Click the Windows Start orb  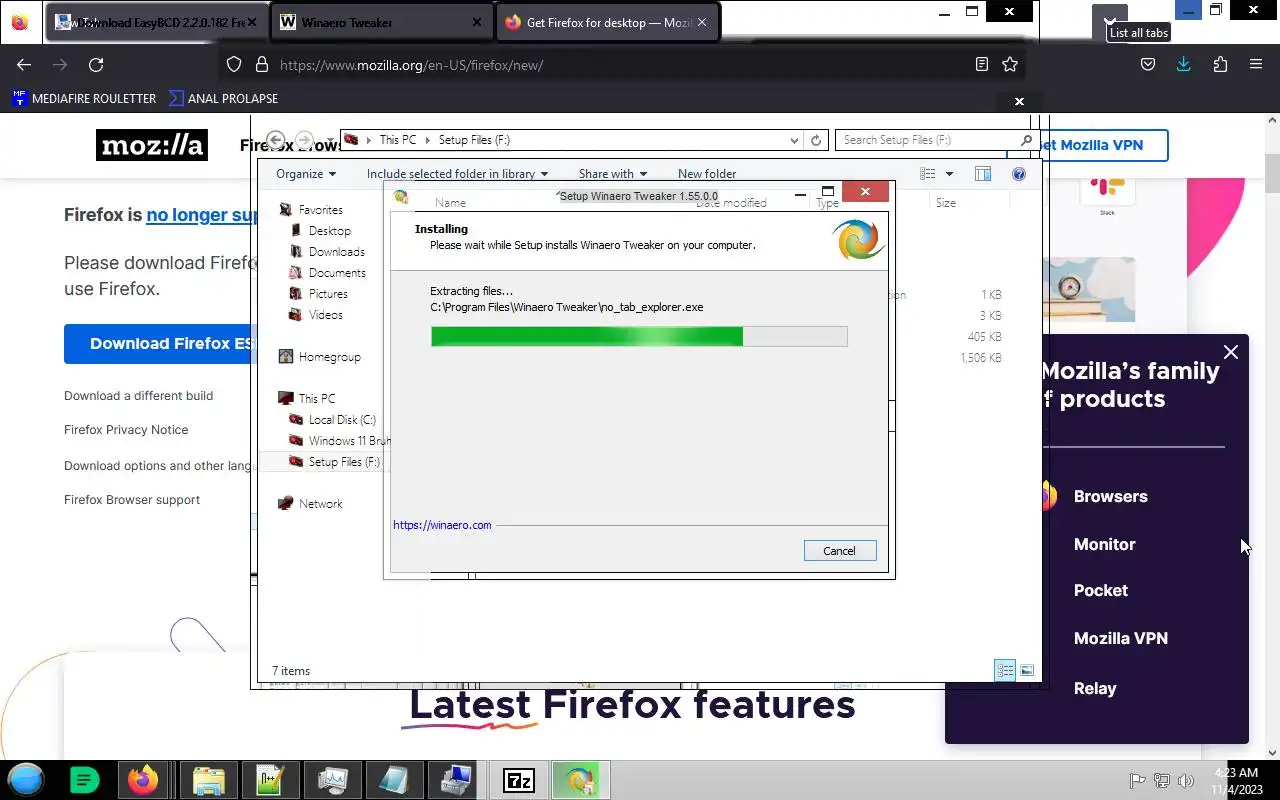coord(26,779)
